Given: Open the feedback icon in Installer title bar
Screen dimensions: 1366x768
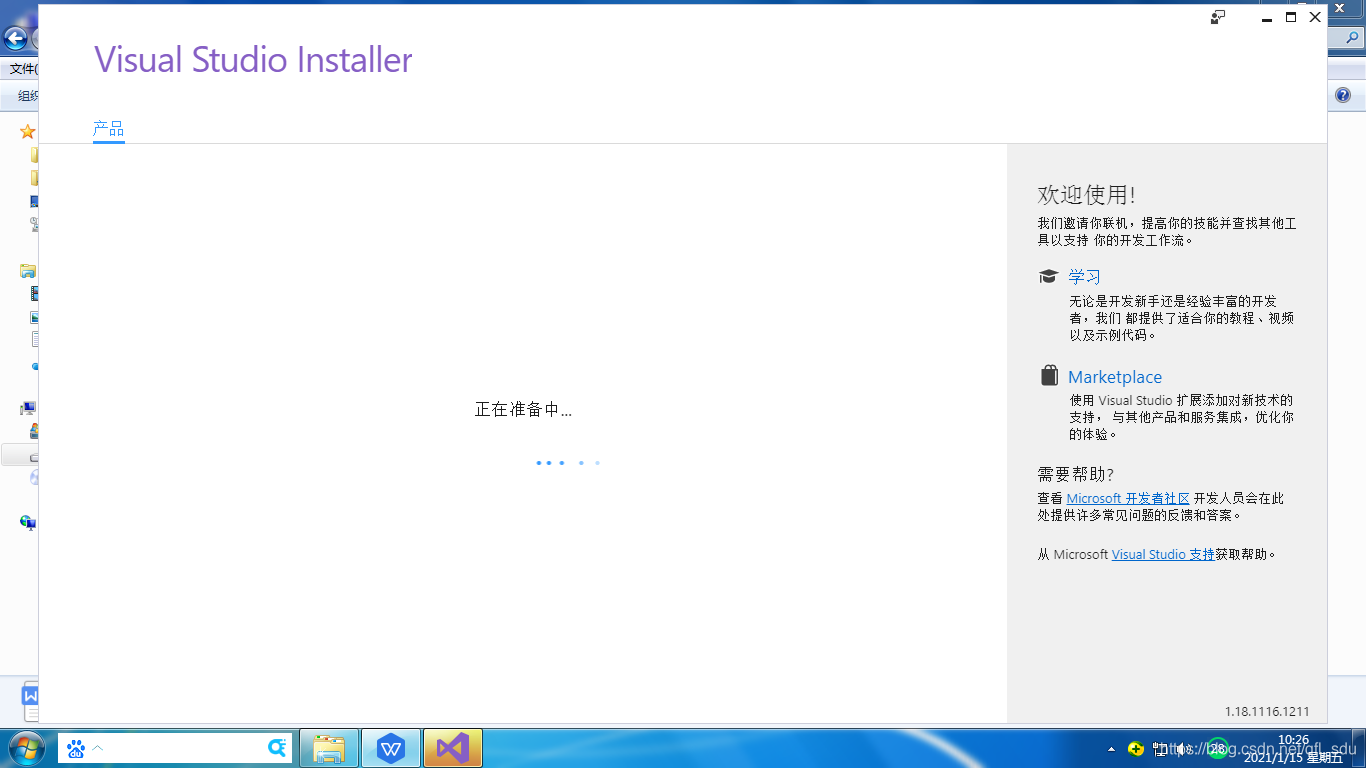Looking at the screenshot, I should pos(1218,17).
